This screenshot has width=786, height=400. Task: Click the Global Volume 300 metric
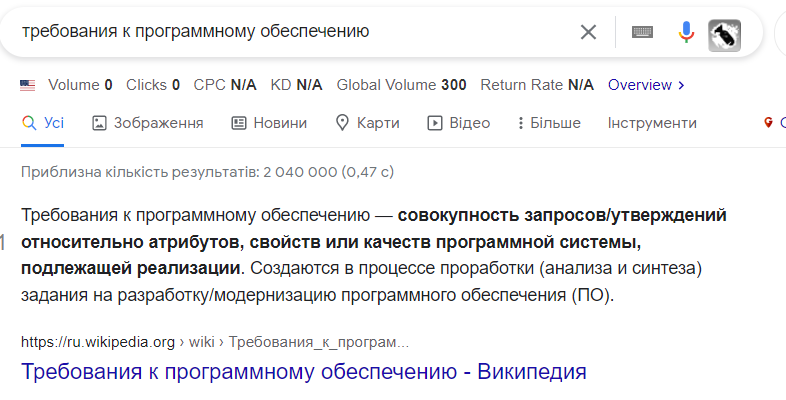(402, 85)
